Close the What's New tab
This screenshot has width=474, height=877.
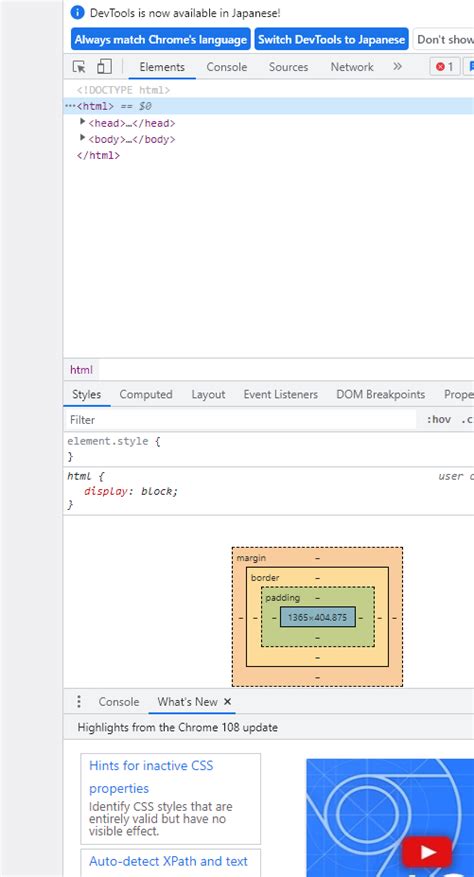click(227, 701)
